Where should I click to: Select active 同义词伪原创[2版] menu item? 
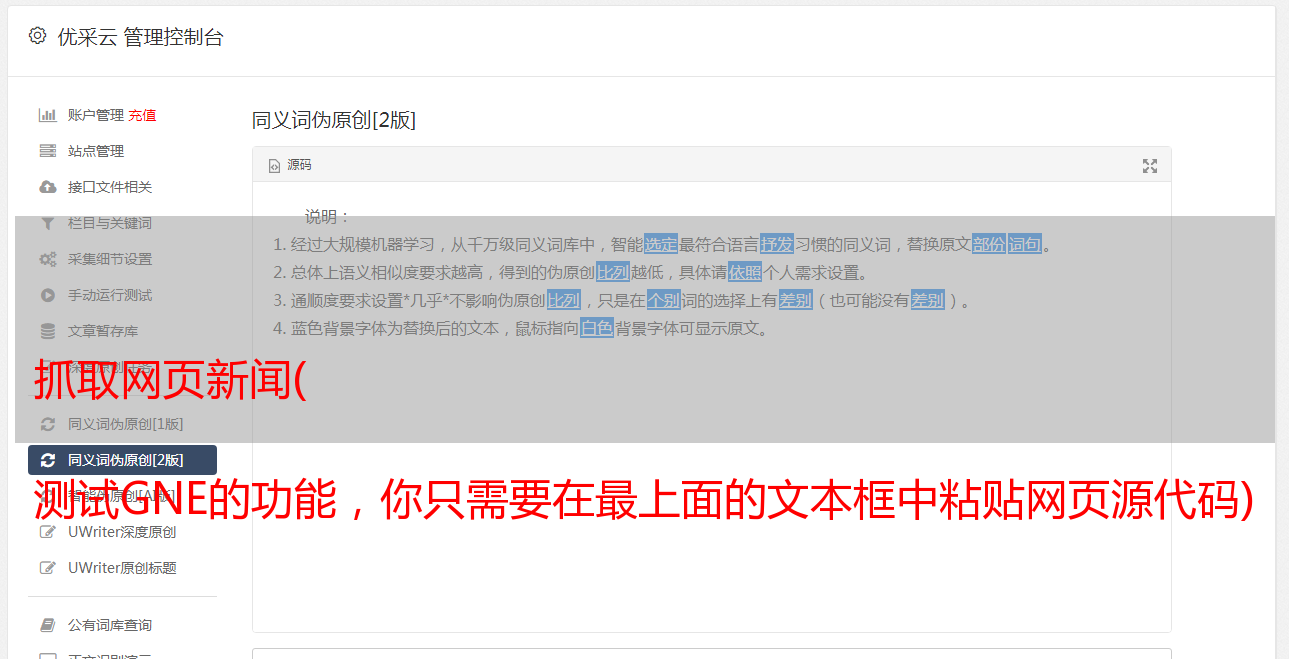pyautogui.click(x=122, y=460)
